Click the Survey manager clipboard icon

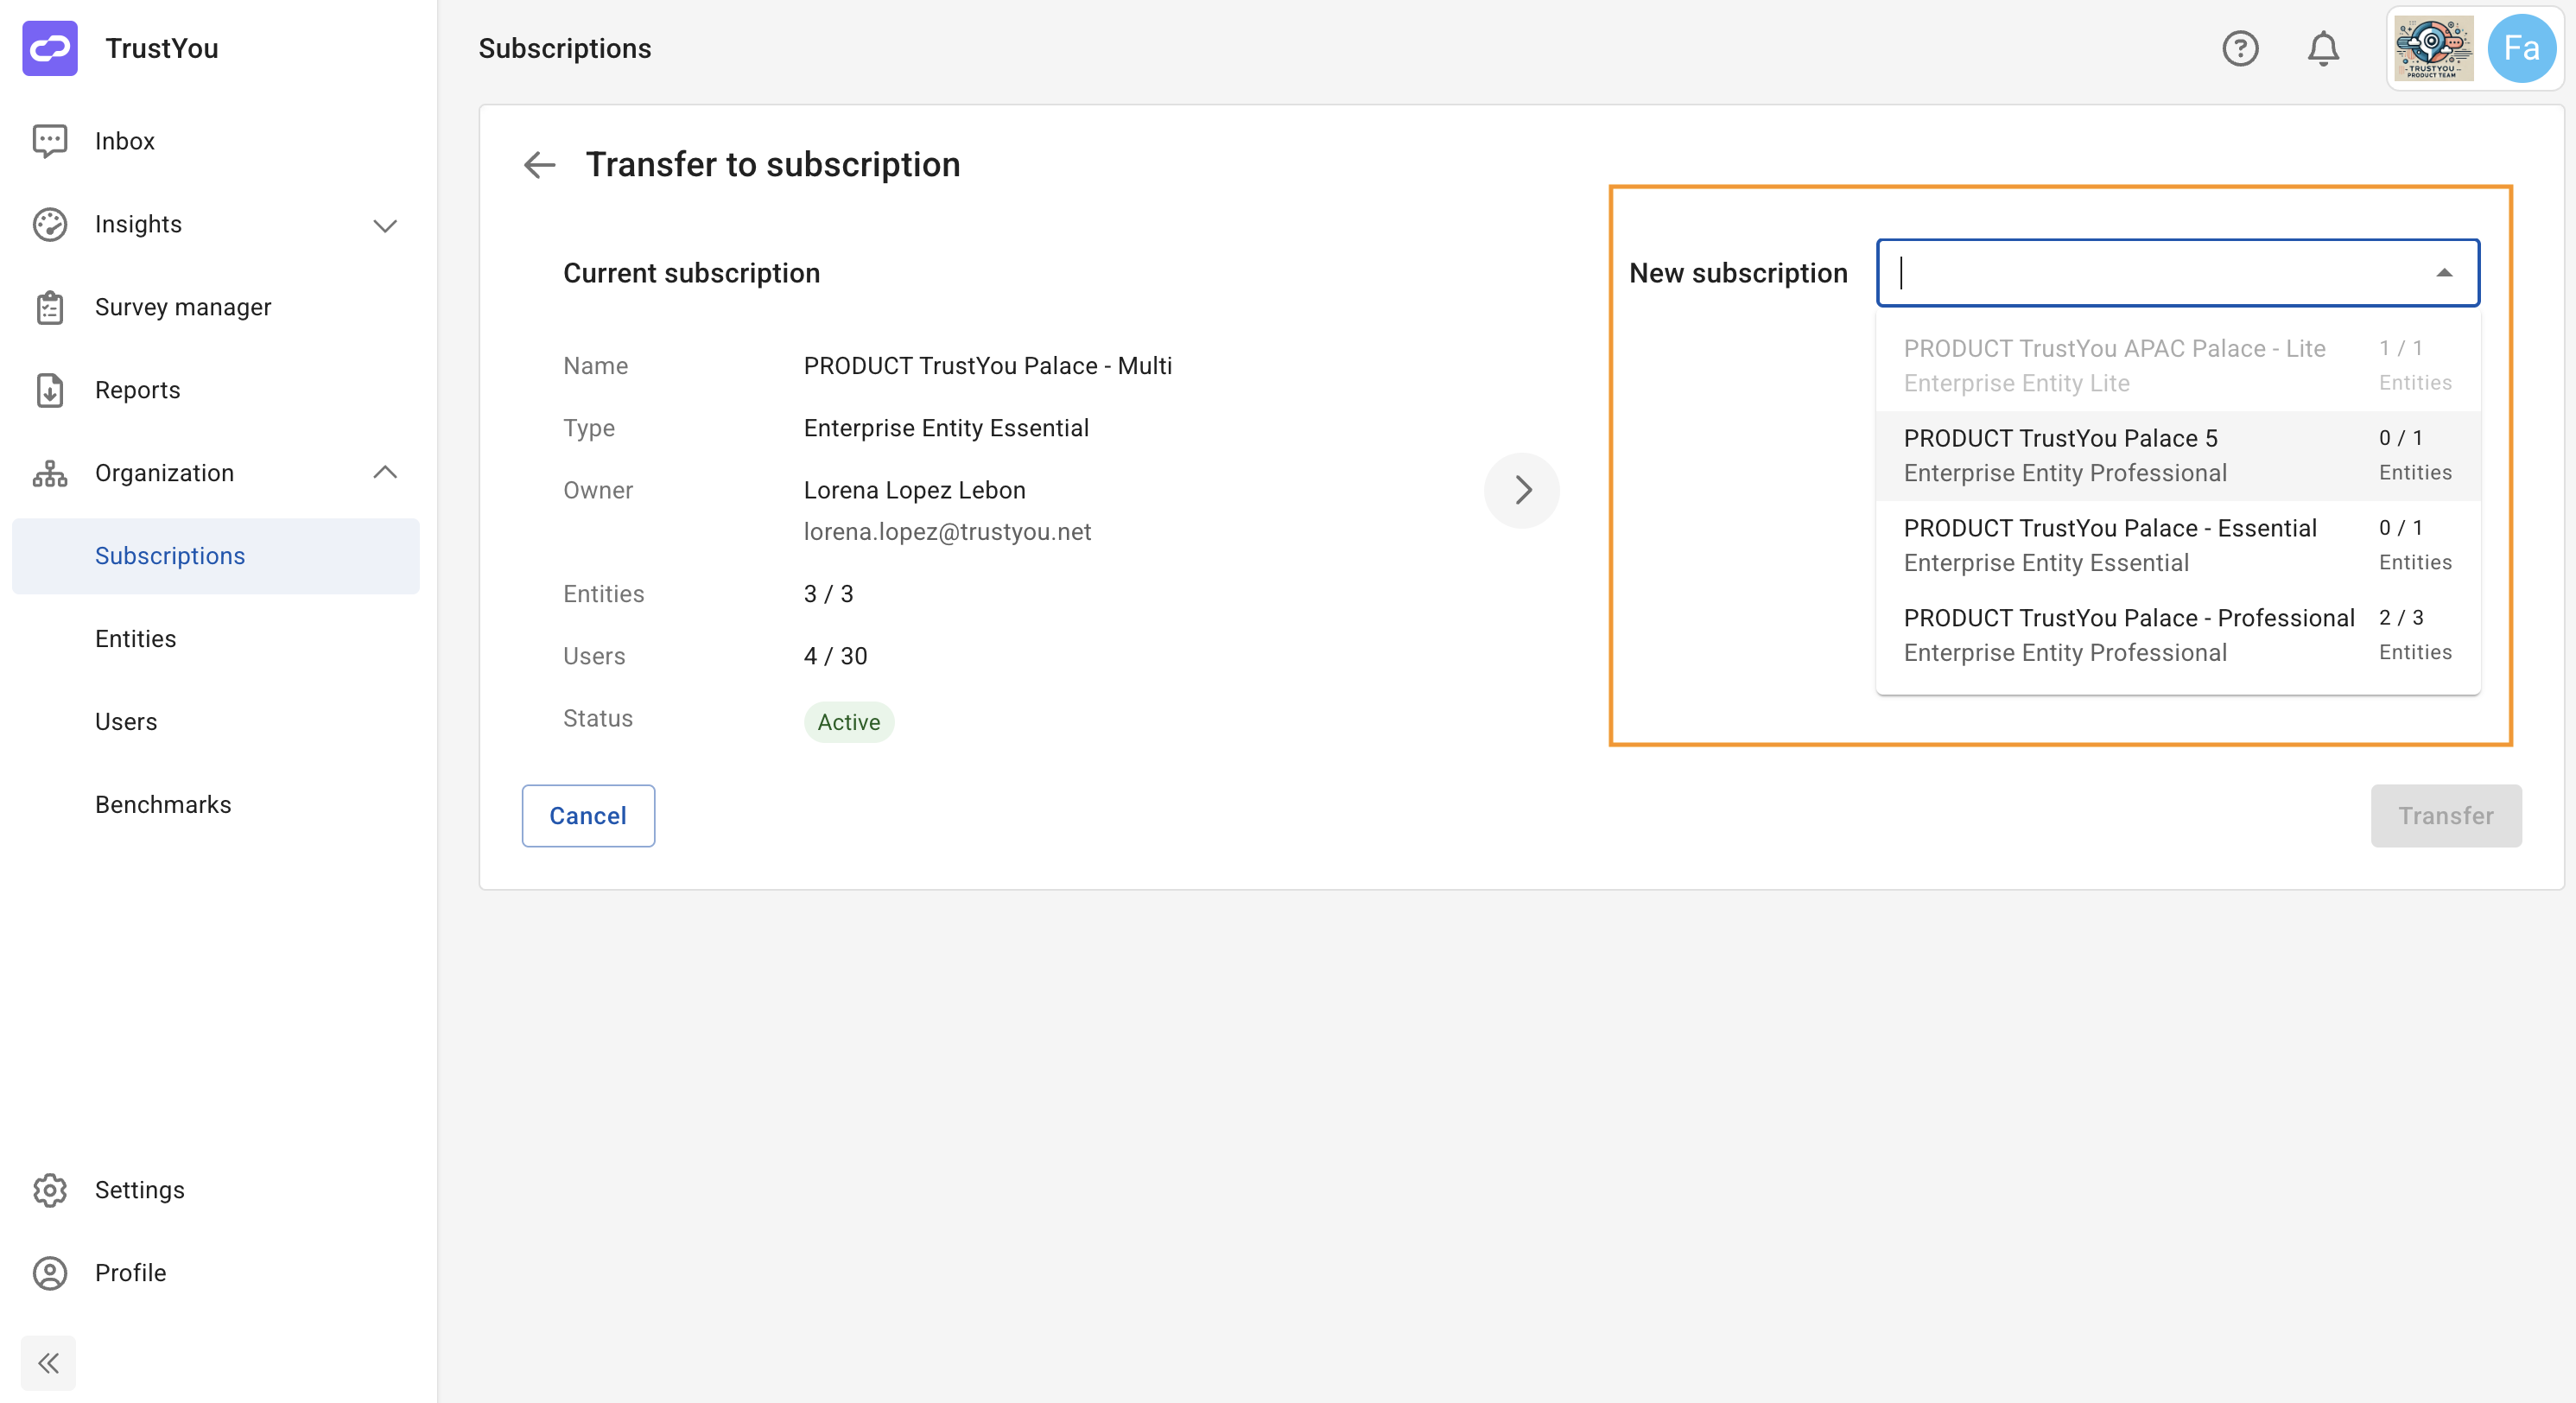click(x=49, y=307)
